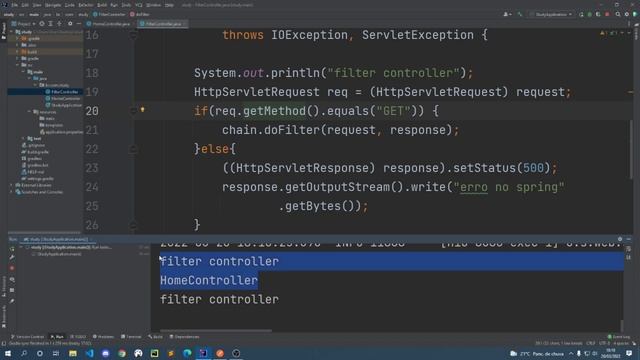Expand the .idea folder
Viewport: 640px width, 360px height.
click(17, 45)
